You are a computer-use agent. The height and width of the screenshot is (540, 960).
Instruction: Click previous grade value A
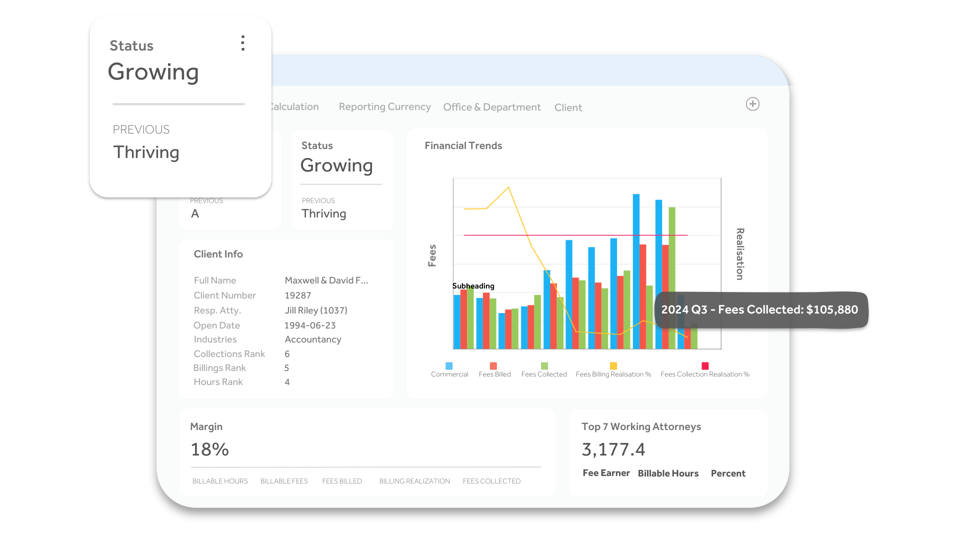[195, 214]
